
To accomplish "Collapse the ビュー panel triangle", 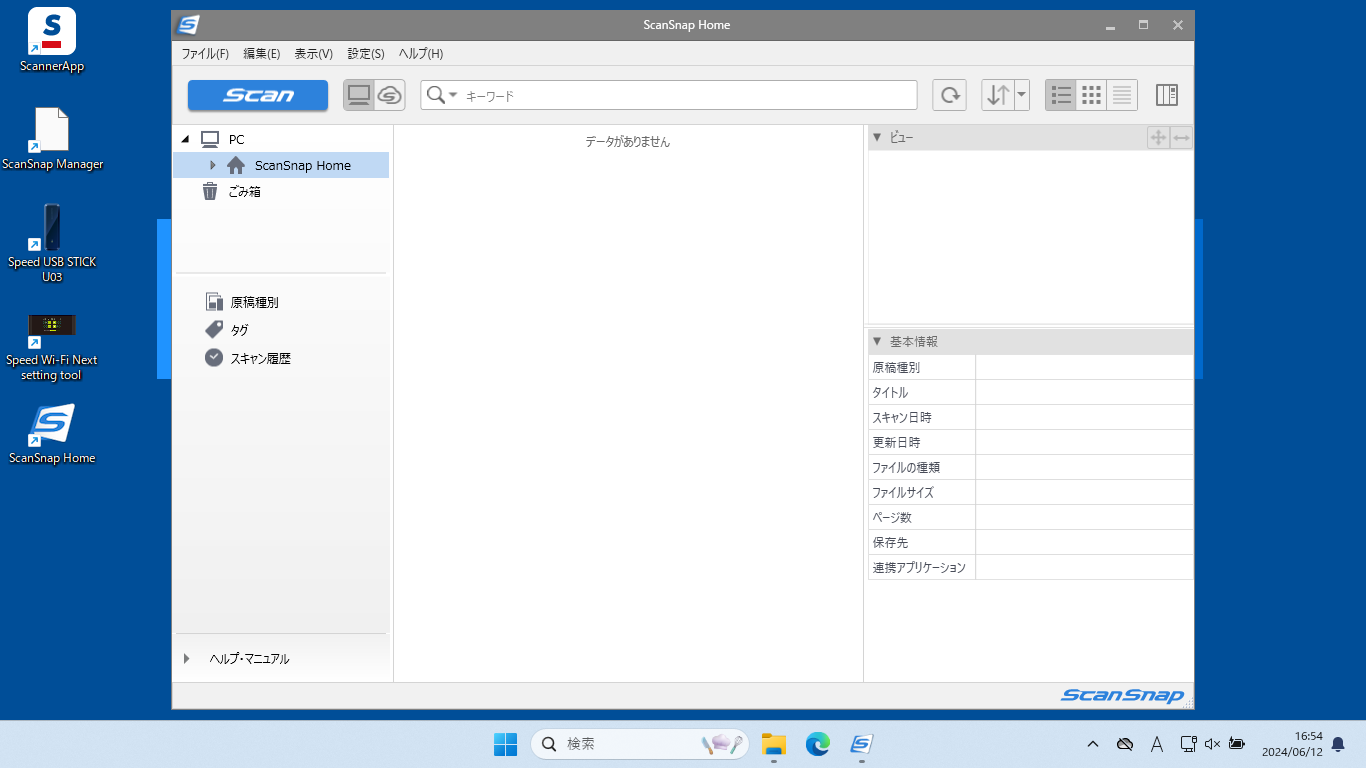I will click(x=877, y=138).
